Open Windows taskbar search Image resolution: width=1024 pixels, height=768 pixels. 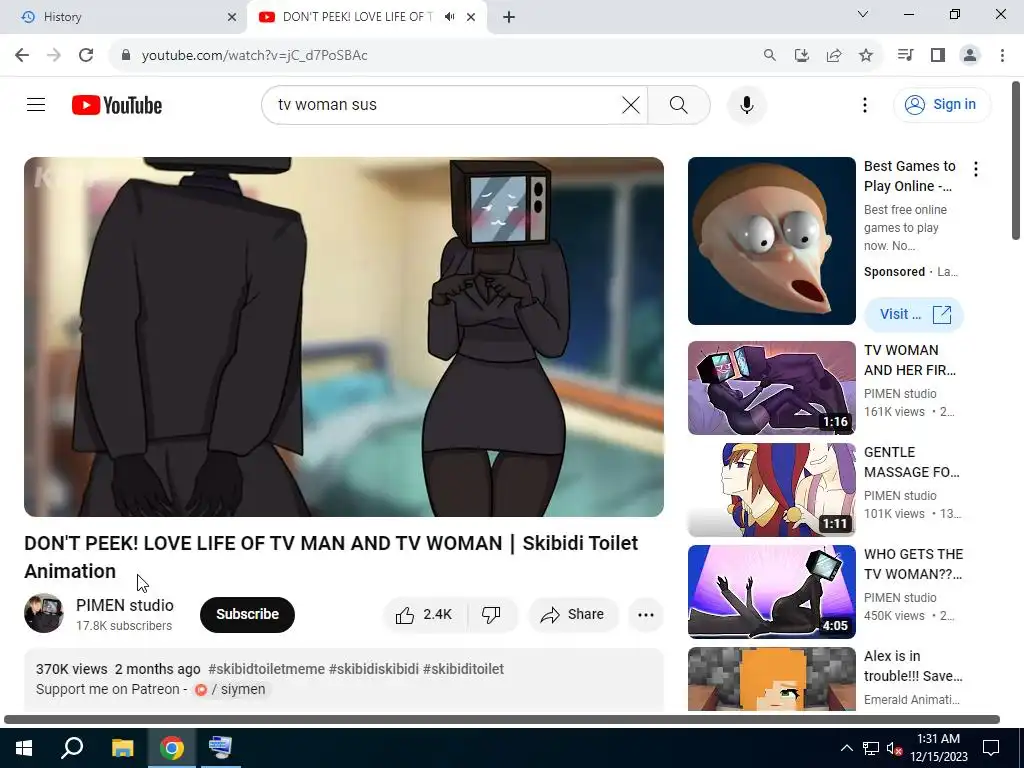point(72,748)
